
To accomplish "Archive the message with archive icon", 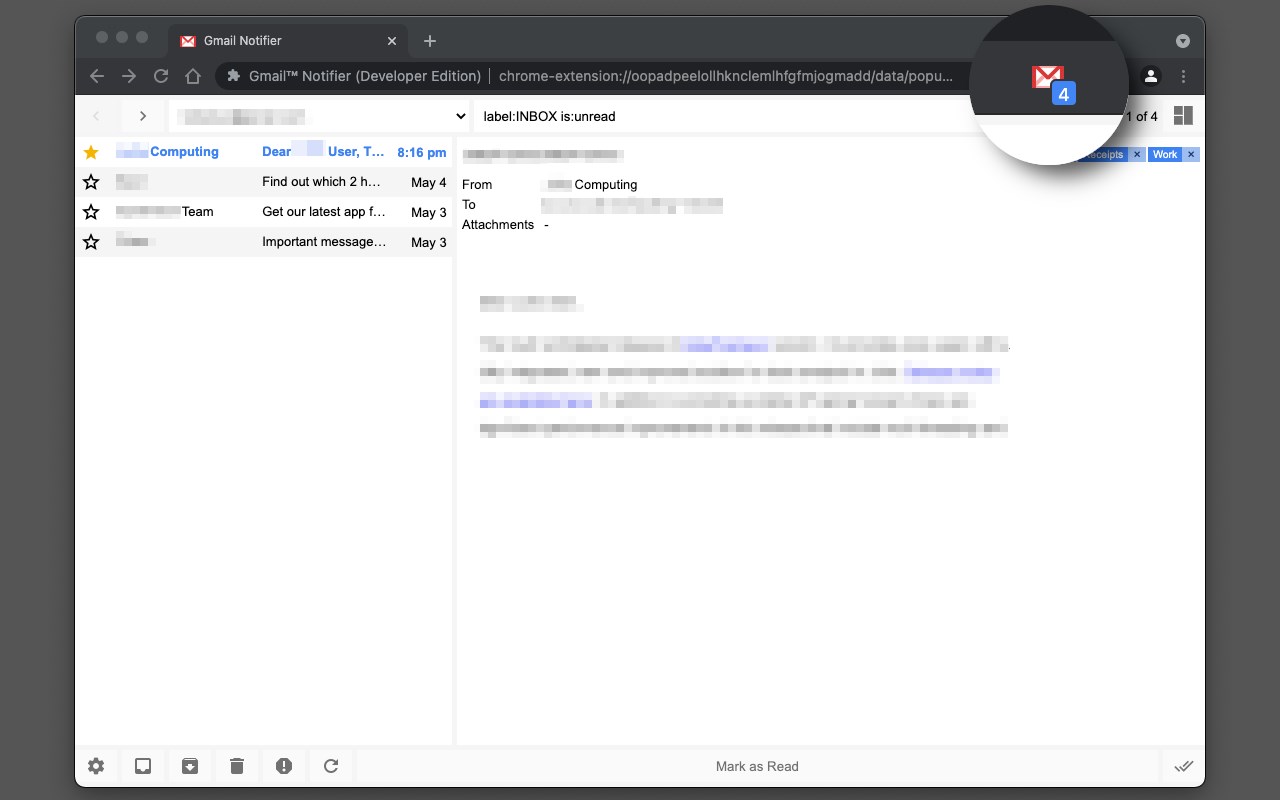I will (190, 766).
